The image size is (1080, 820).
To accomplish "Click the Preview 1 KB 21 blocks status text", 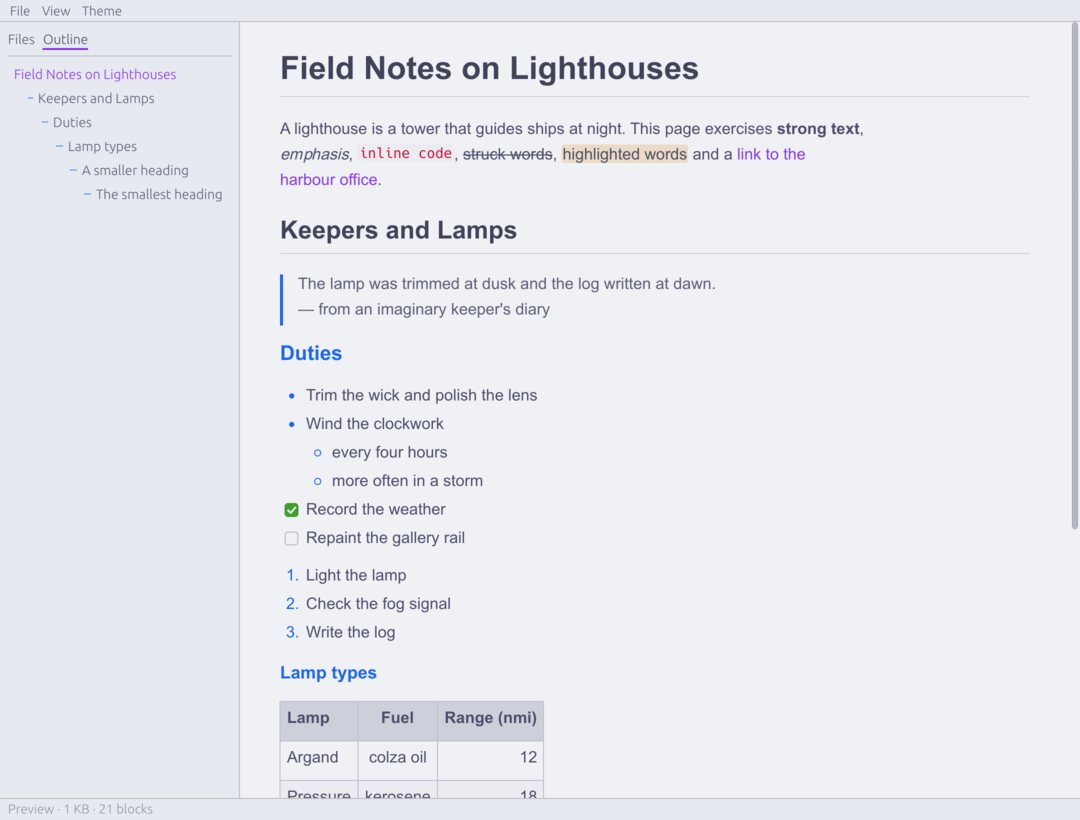I will pyautogui.click(x=80, y=809).
